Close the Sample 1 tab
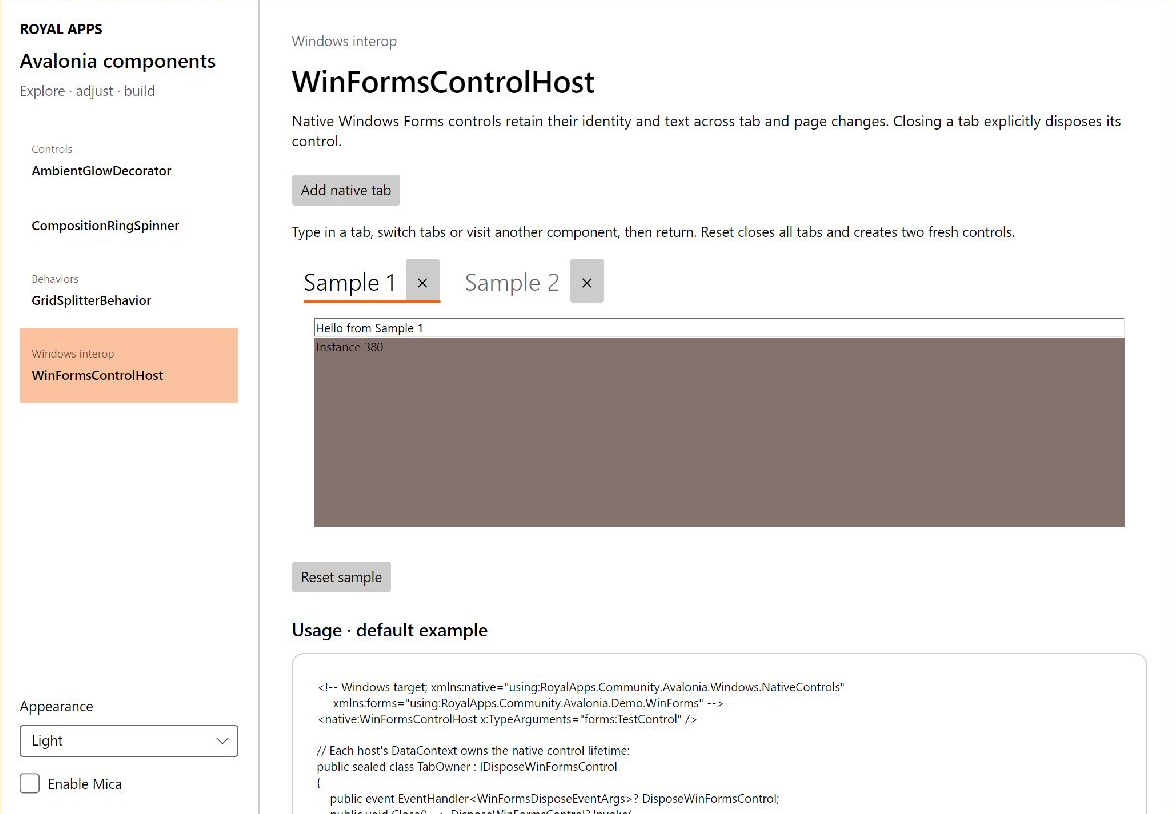The height and width of the screenshot is (814, 1175). [x=423, y=282]
